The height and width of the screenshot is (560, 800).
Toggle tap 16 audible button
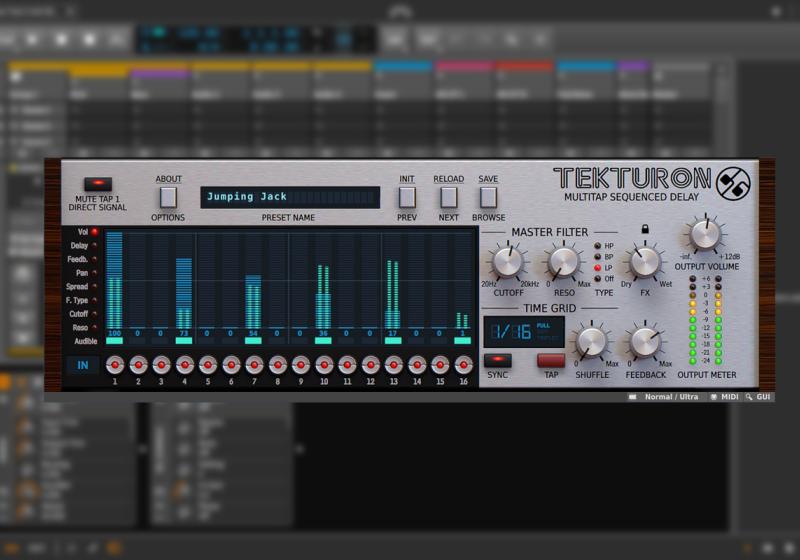462,341
